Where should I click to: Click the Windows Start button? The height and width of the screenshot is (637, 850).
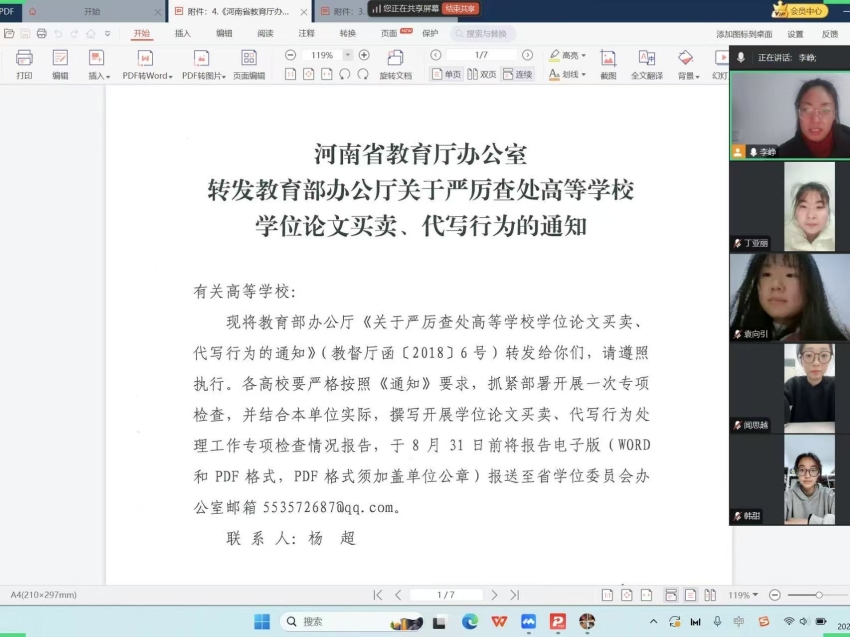click(x=262, y=621)
